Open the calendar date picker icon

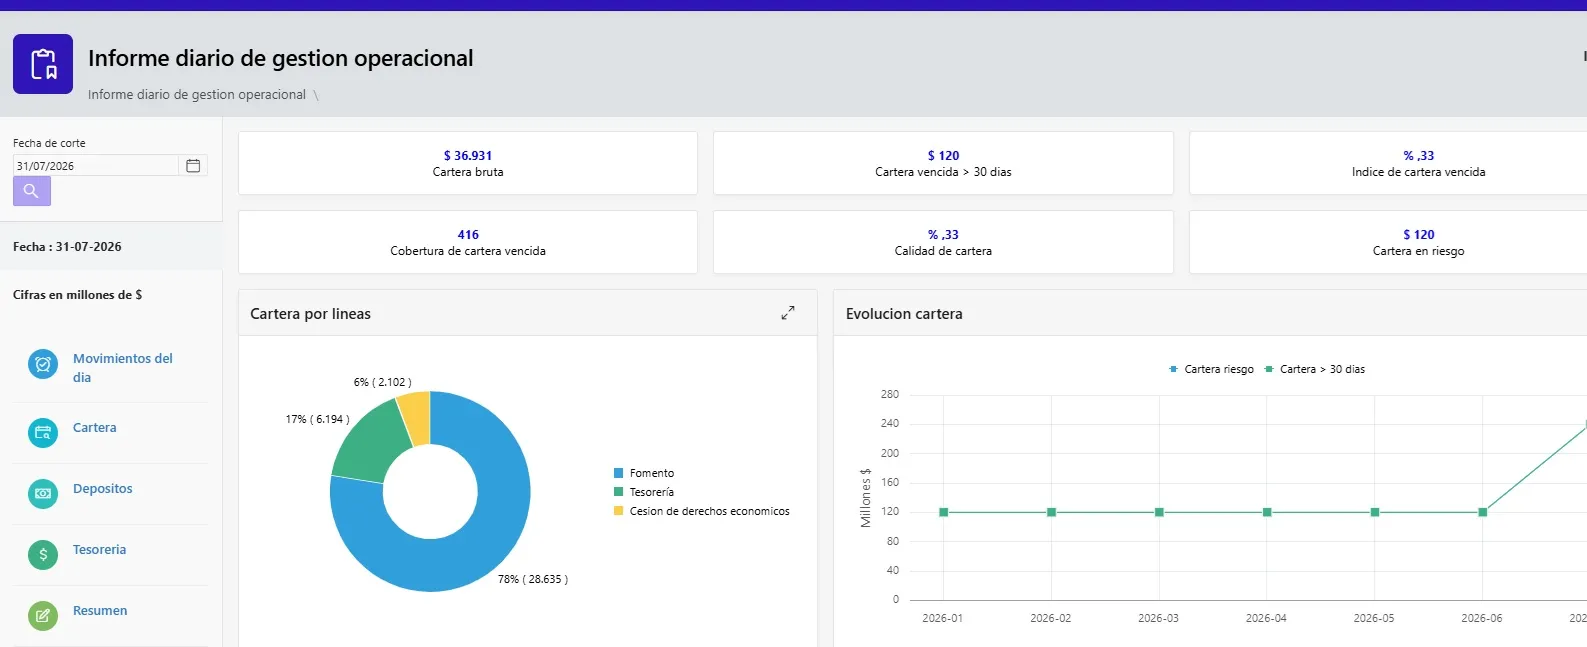(x=193, y=166)
